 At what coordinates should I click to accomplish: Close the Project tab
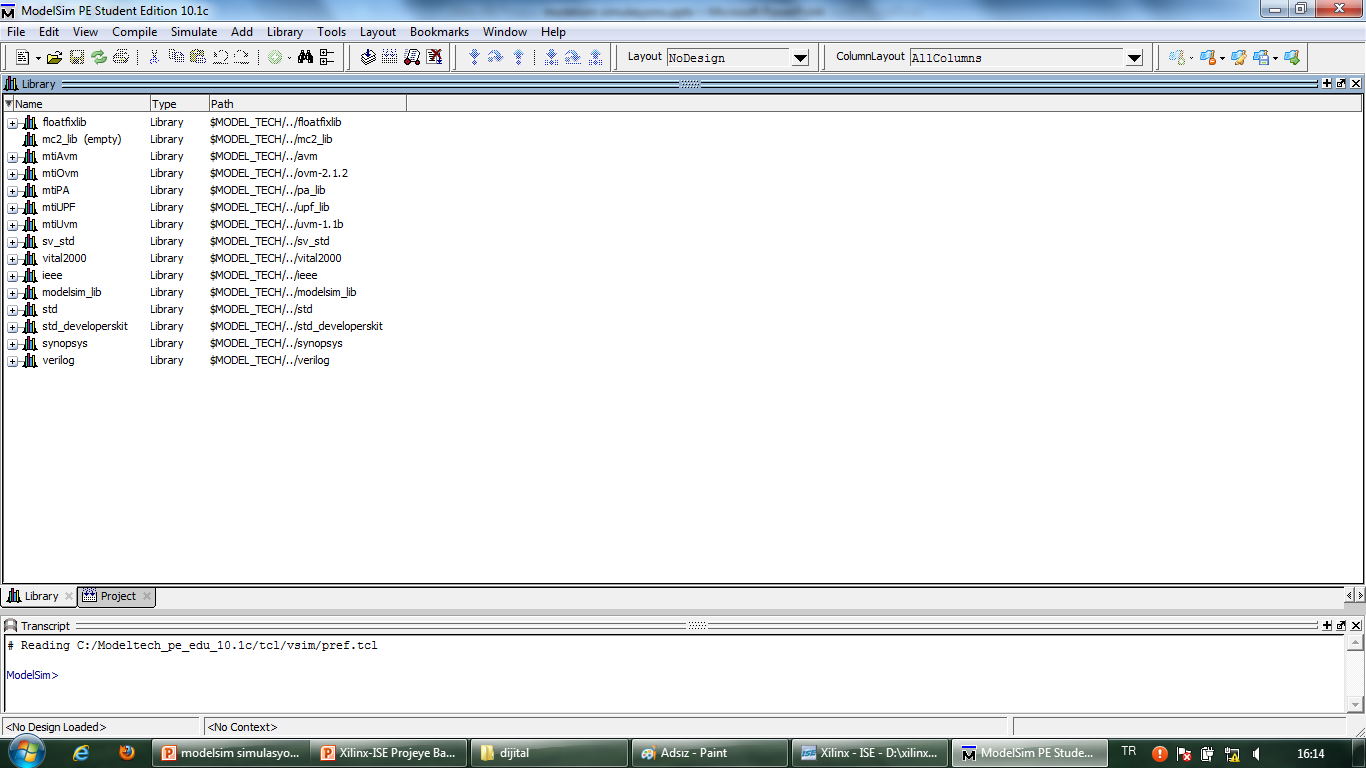pos(147,596)
